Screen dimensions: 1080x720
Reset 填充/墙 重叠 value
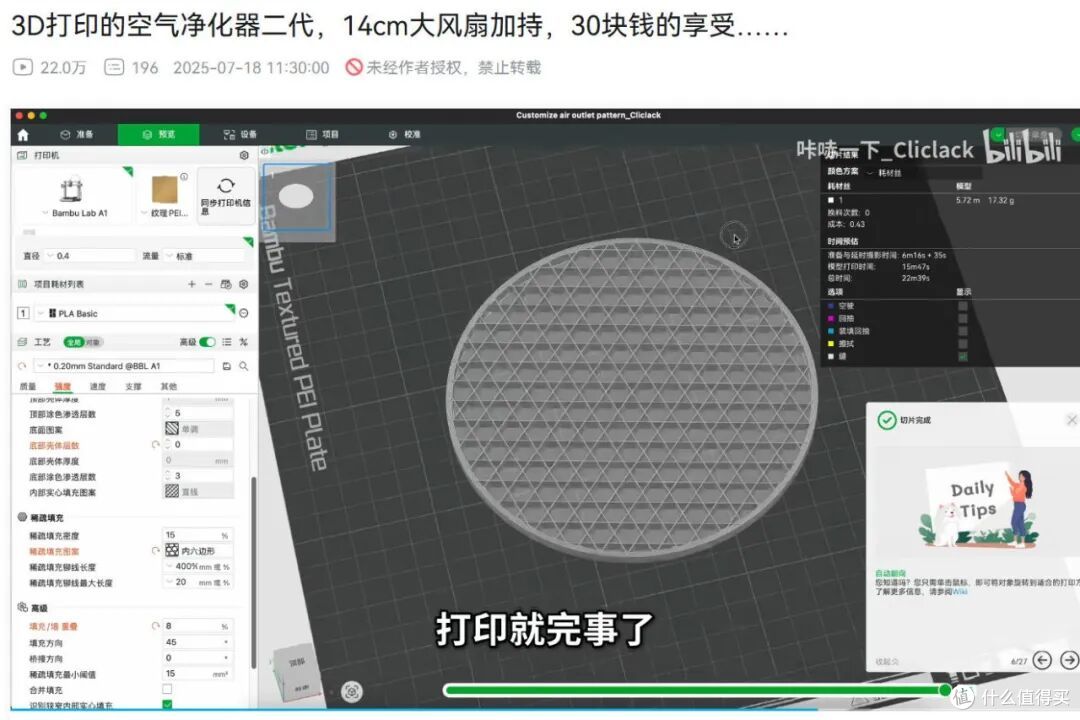pos(156,626)
